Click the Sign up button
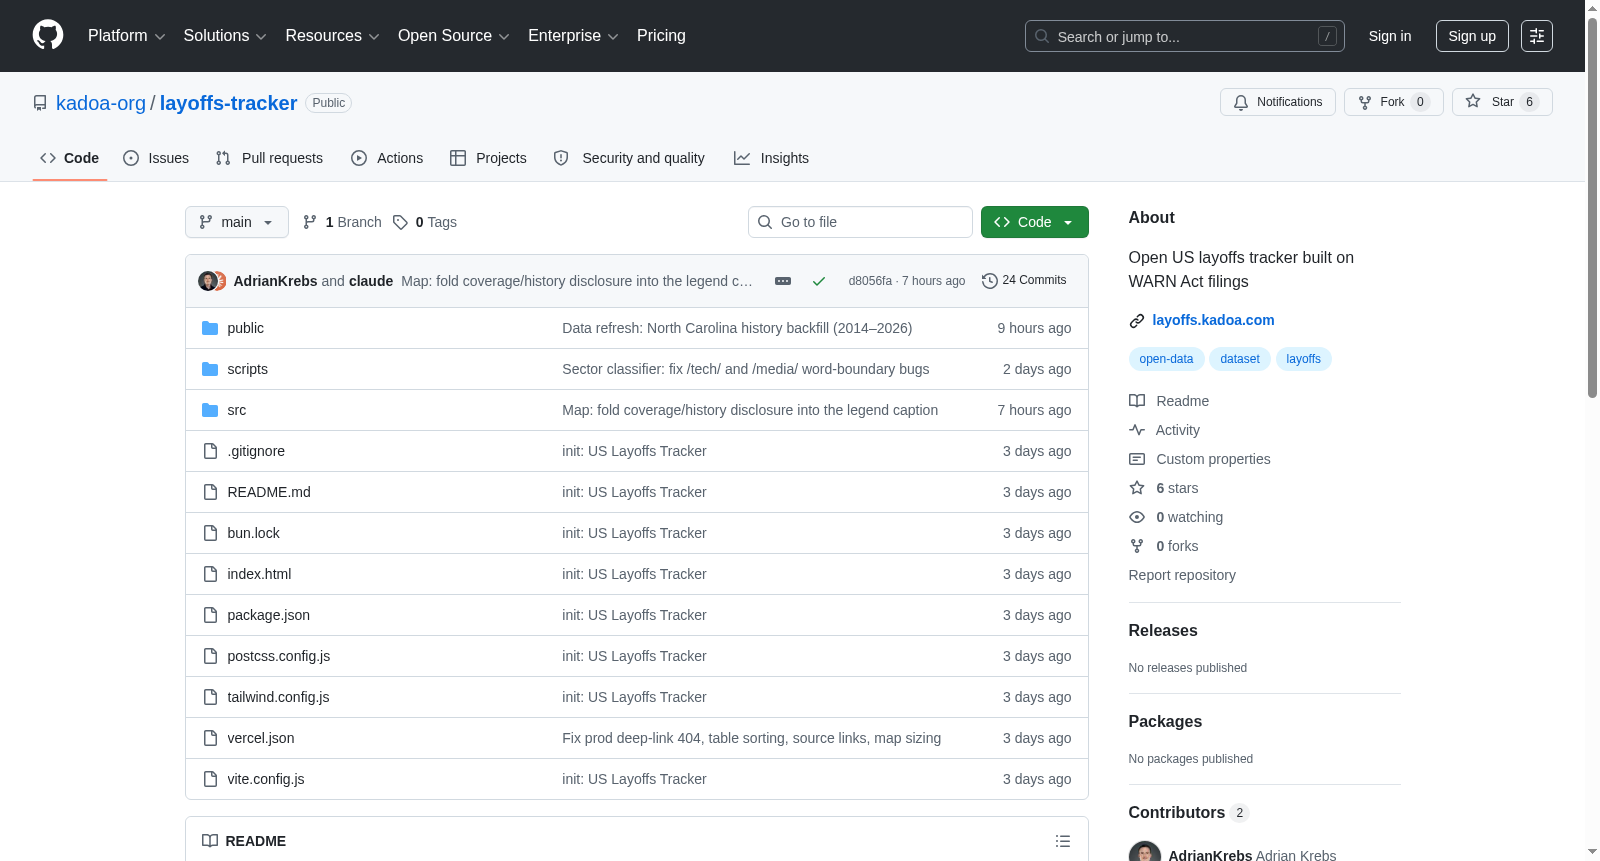1600x861 pixels. (x=1472, y=36)
